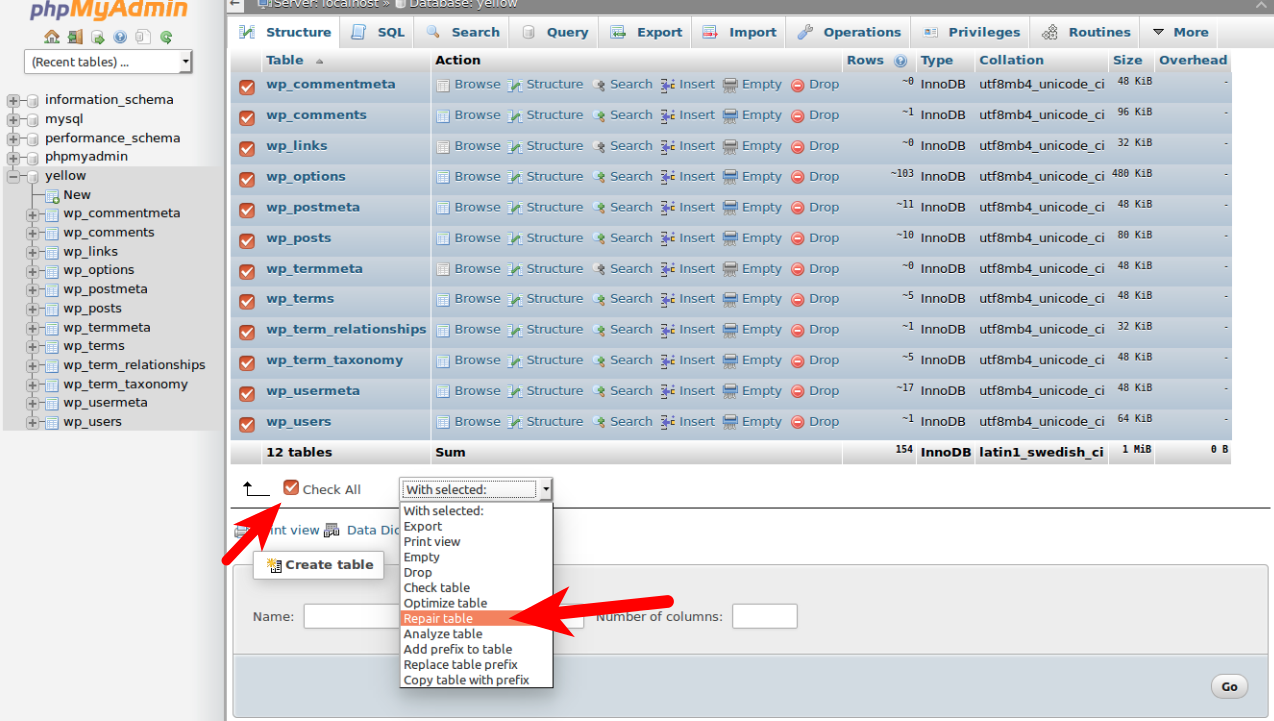The image size is (1274, 721).
Task: Switch to the Routines tab
Action: 1086,32
